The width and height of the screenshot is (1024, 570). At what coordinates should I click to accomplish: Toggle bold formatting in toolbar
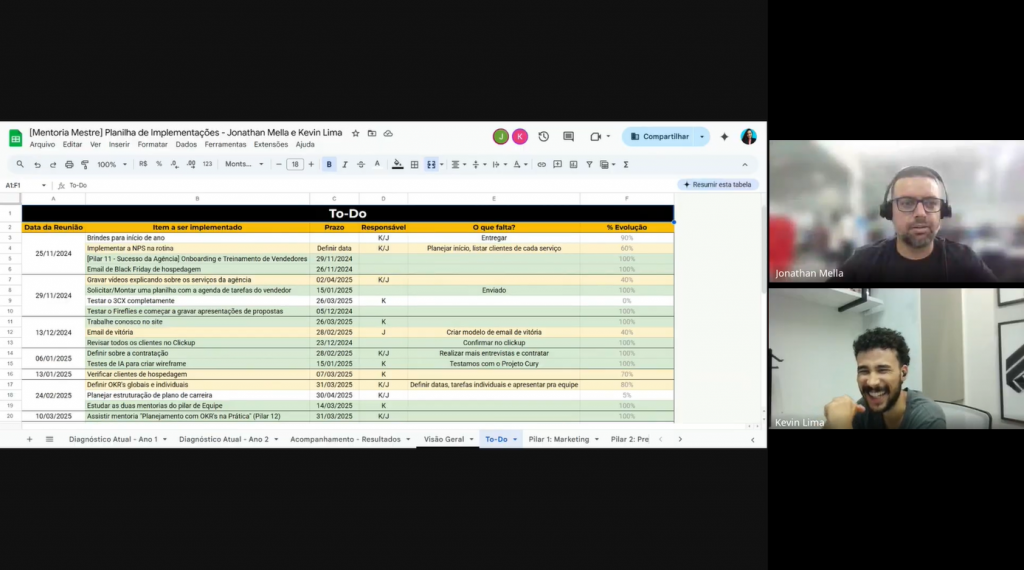point(329,164)
